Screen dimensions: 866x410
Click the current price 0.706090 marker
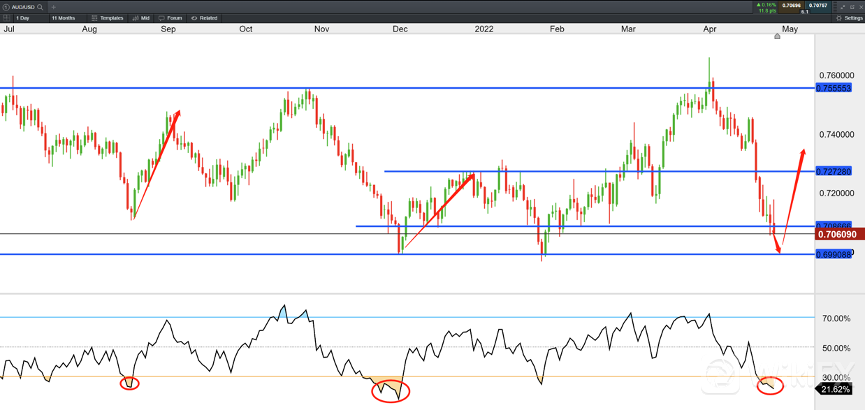click(x=834, y=234)
